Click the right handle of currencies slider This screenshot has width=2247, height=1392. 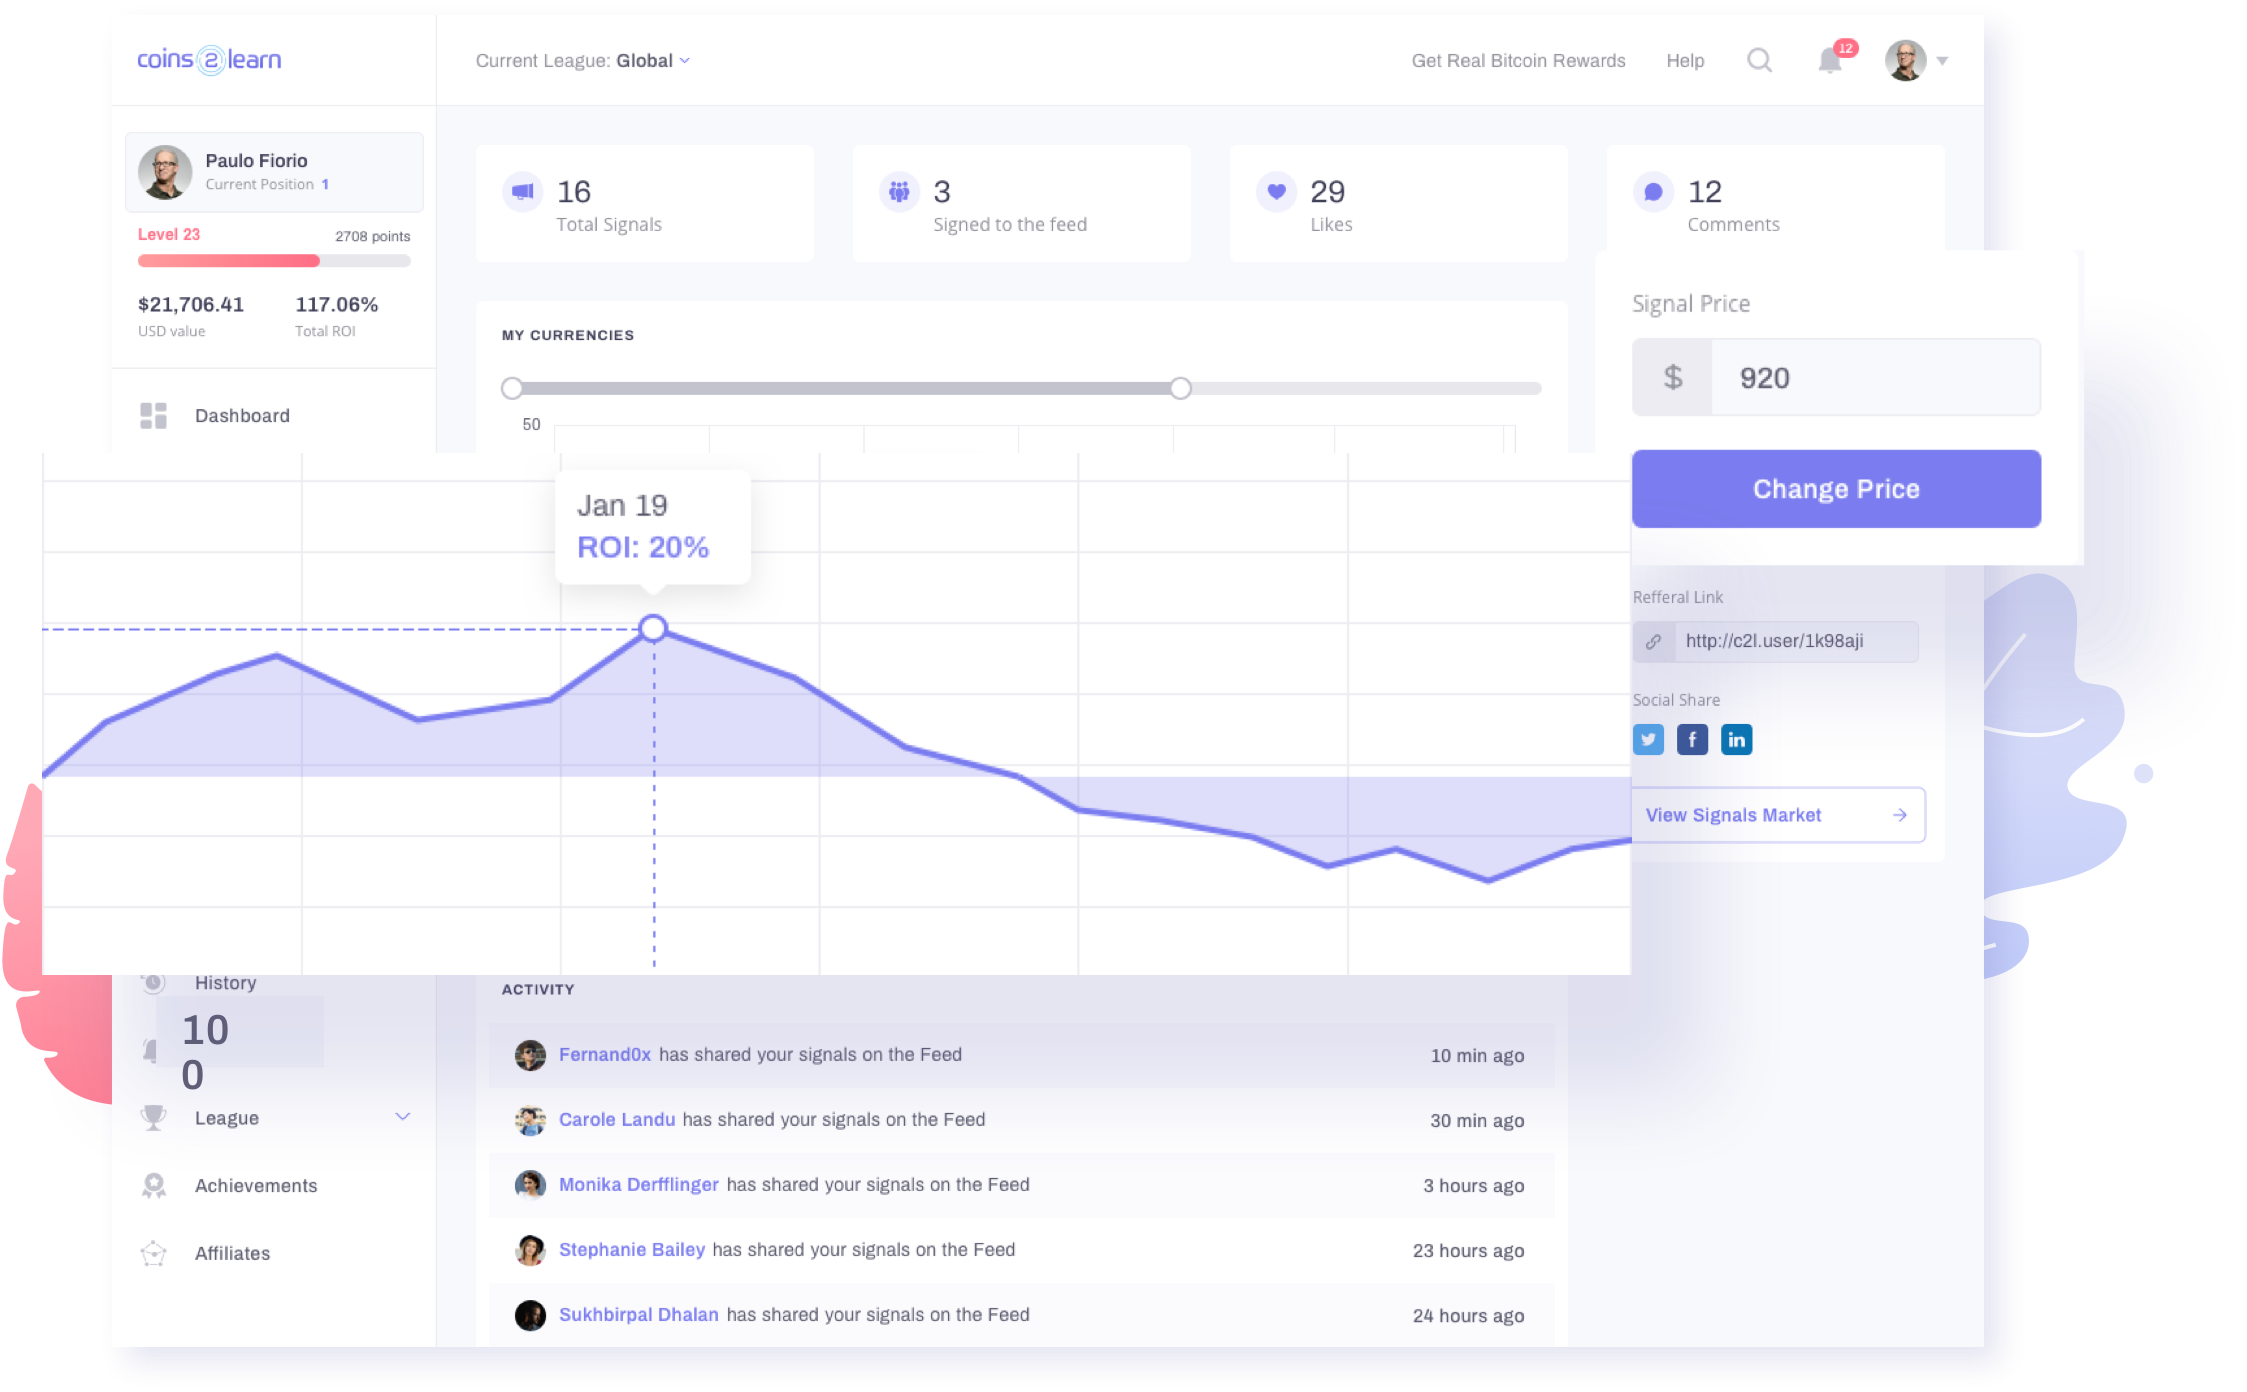1180,388
